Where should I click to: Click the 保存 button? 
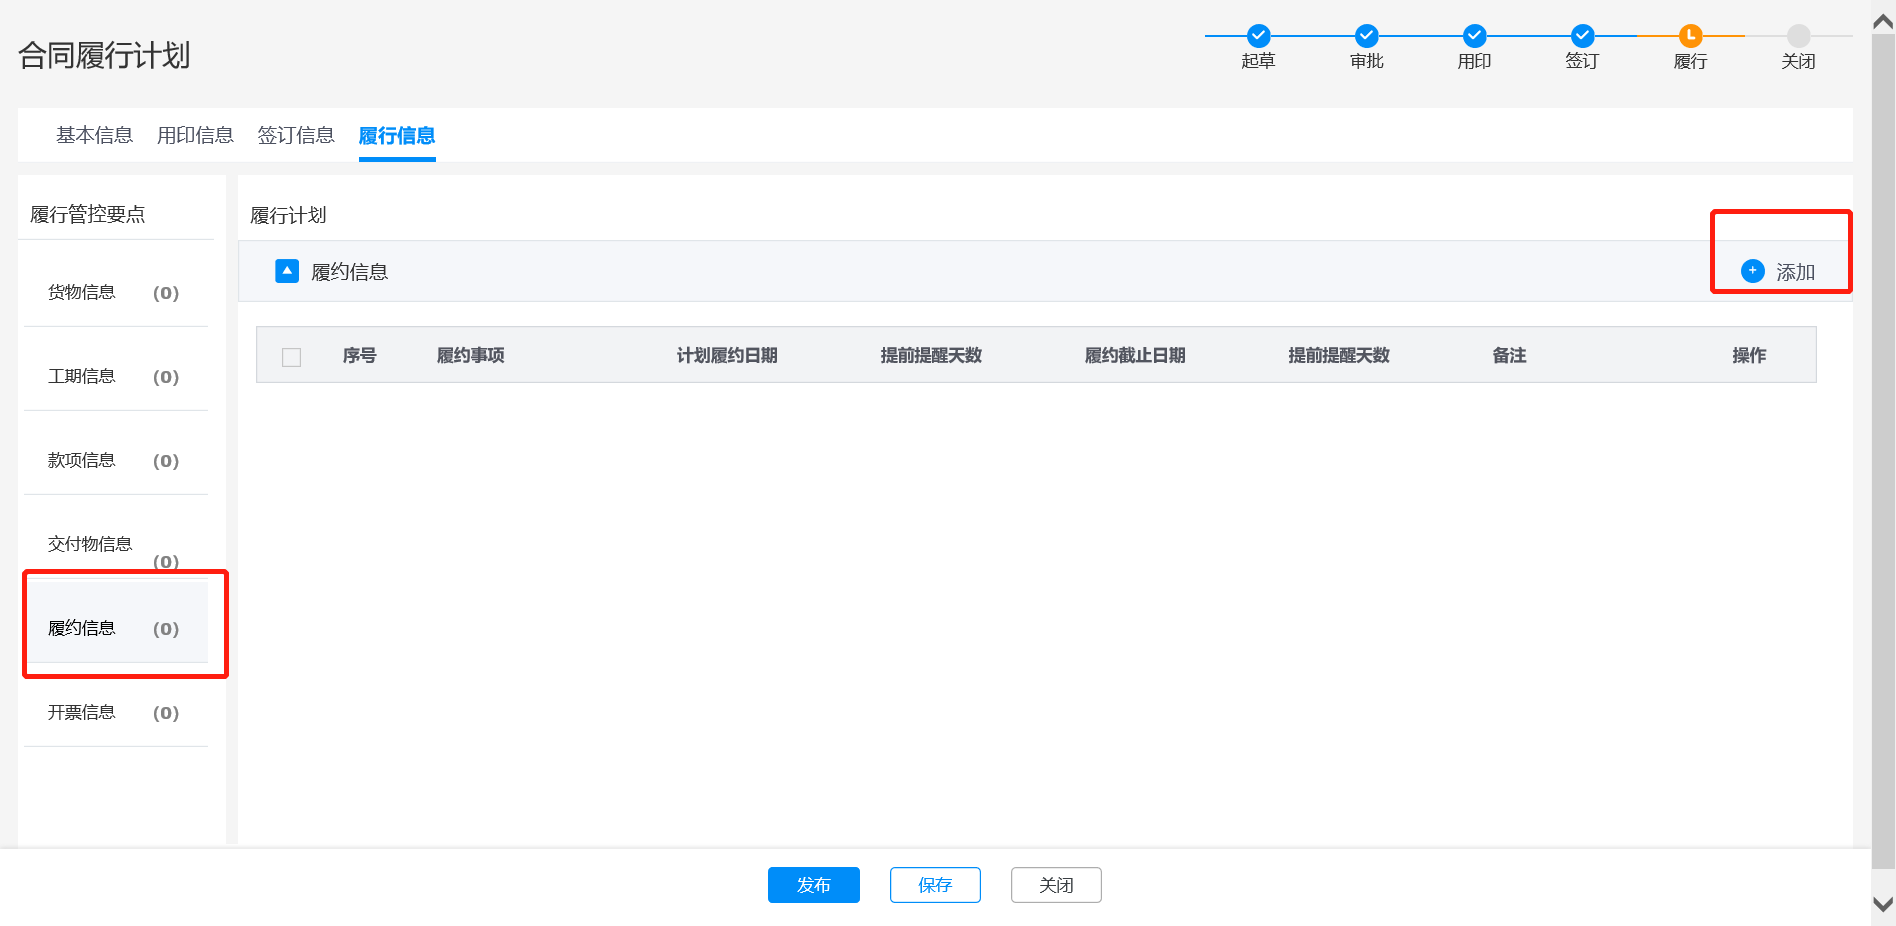point(935,885)
